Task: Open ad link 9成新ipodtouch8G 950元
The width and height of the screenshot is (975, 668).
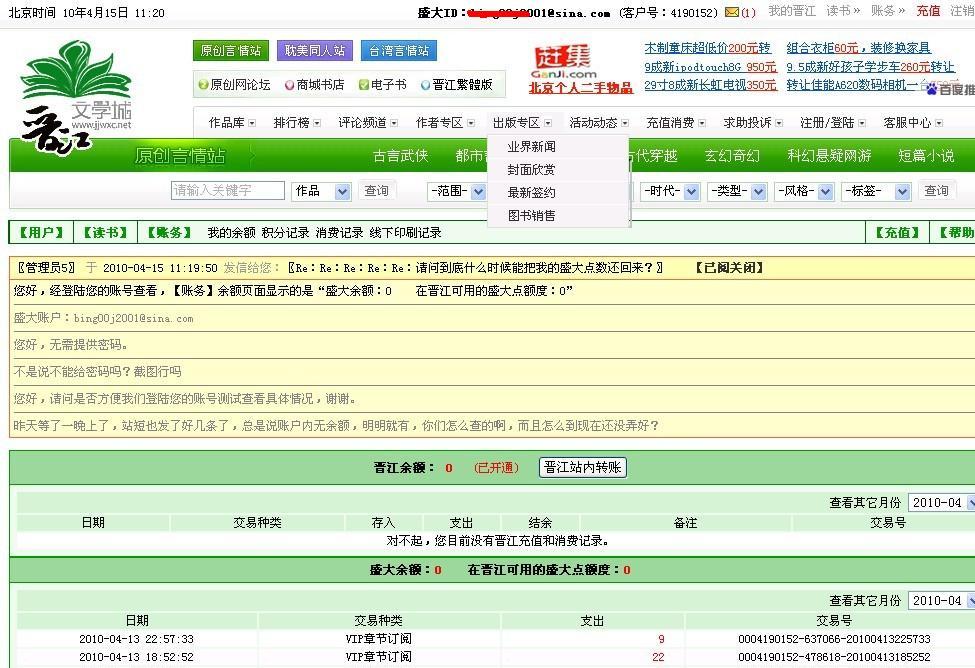Action: 710,67
